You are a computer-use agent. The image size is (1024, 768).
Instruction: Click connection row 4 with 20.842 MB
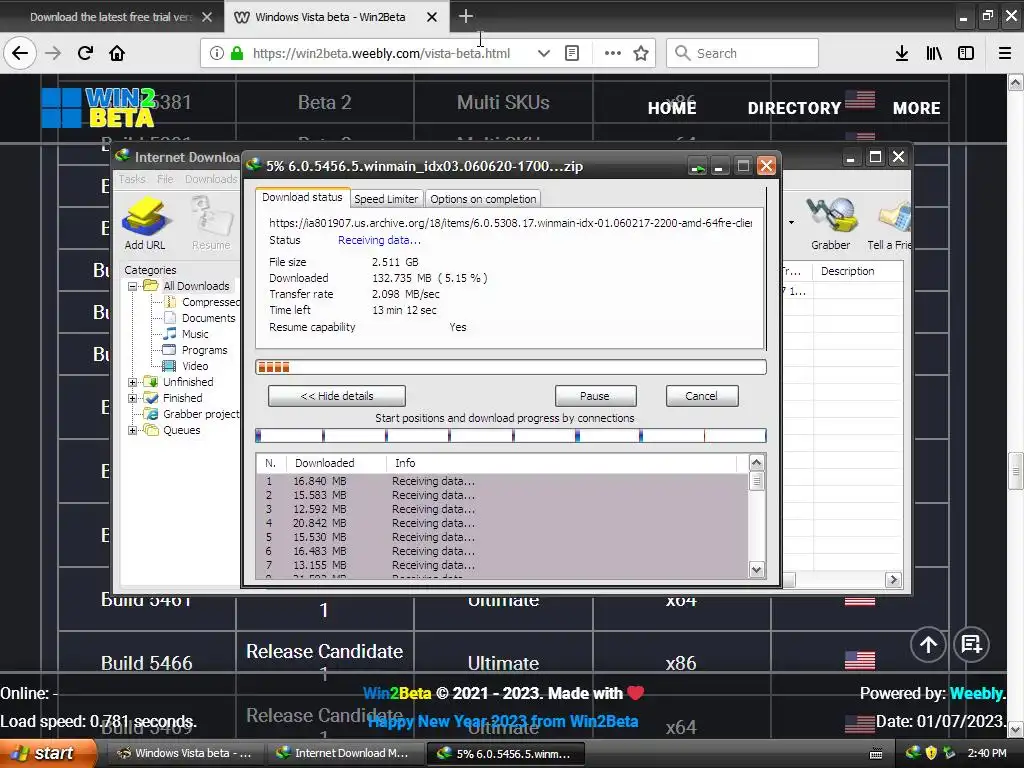point(502,523)
